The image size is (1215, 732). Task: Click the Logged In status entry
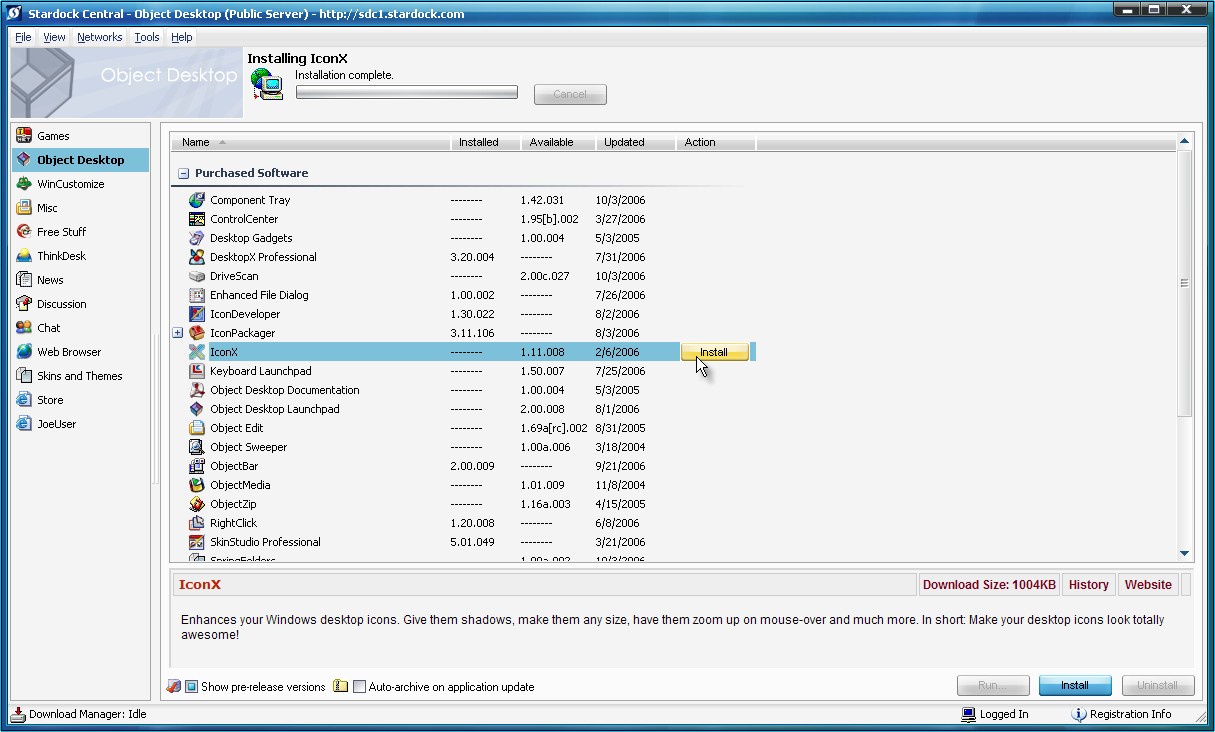995,714
